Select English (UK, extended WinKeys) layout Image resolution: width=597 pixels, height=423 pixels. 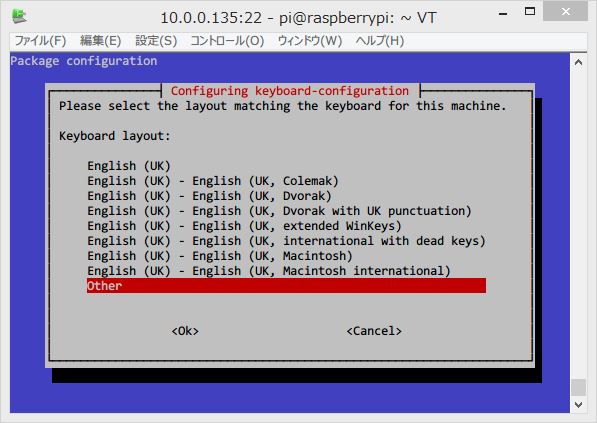click(244, 226)
